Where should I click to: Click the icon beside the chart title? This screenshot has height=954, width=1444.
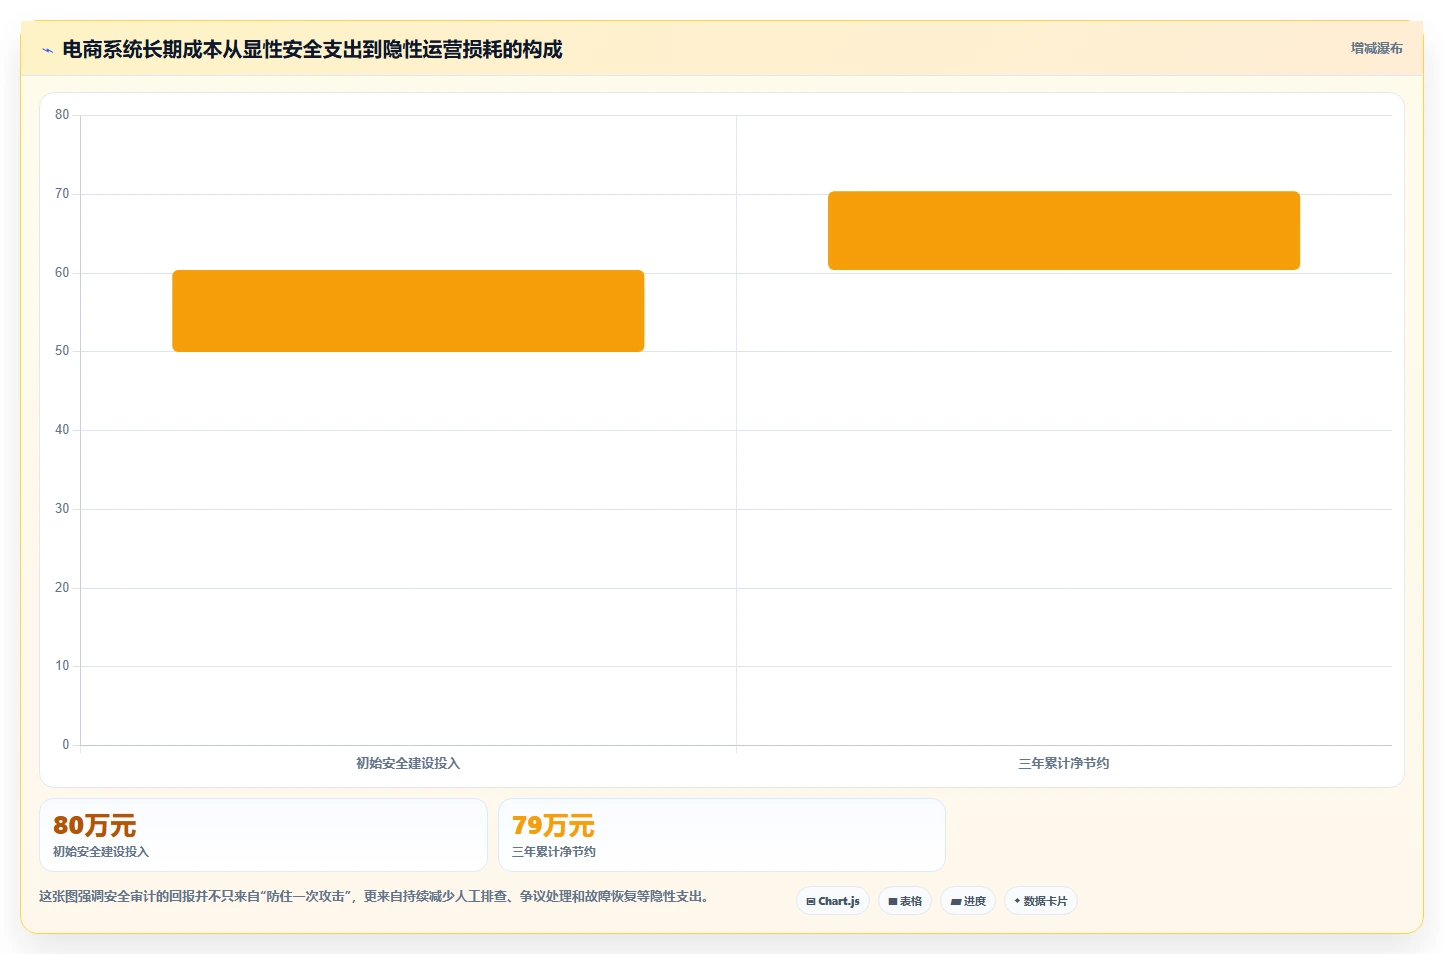coord(47,50)
